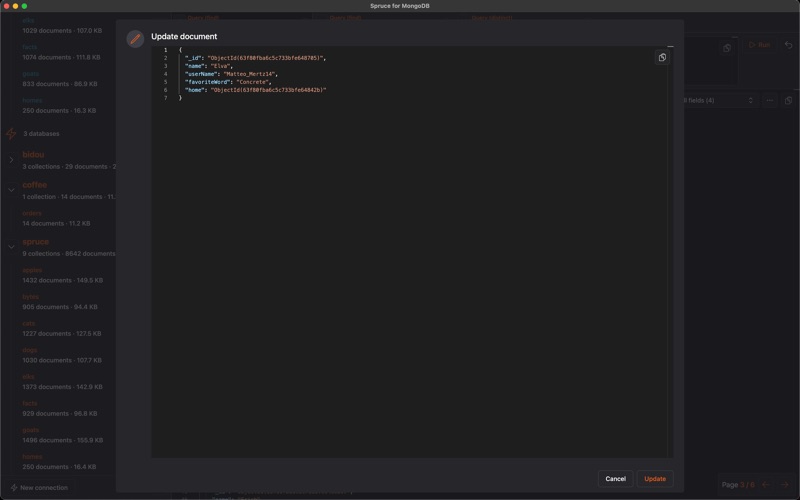Click the lightning icon beside New connection
Viewport: 800px width, 500px height.
click(14, 488)
